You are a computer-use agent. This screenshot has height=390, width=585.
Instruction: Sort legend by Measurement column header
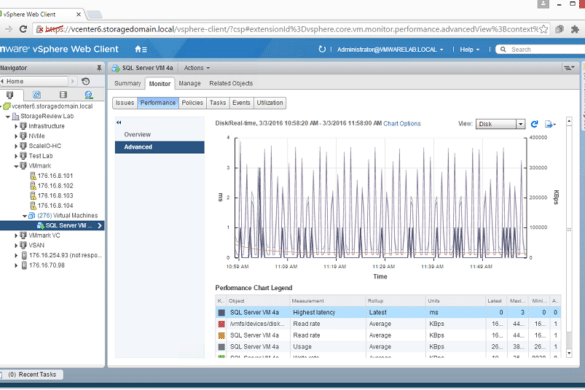[328, 301]
